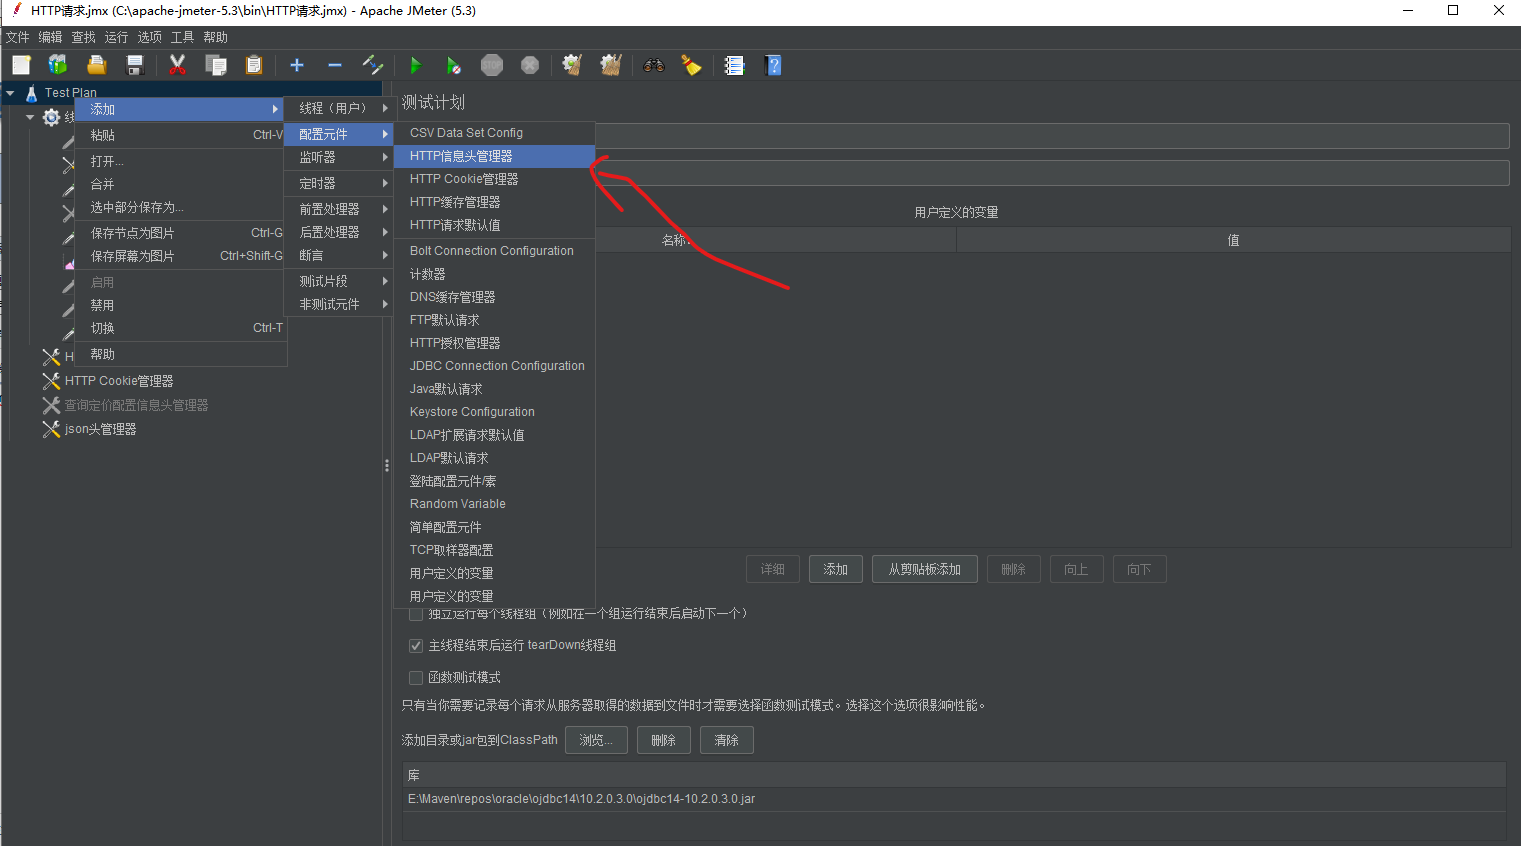Select the thread group gear icon

point(51,117)
